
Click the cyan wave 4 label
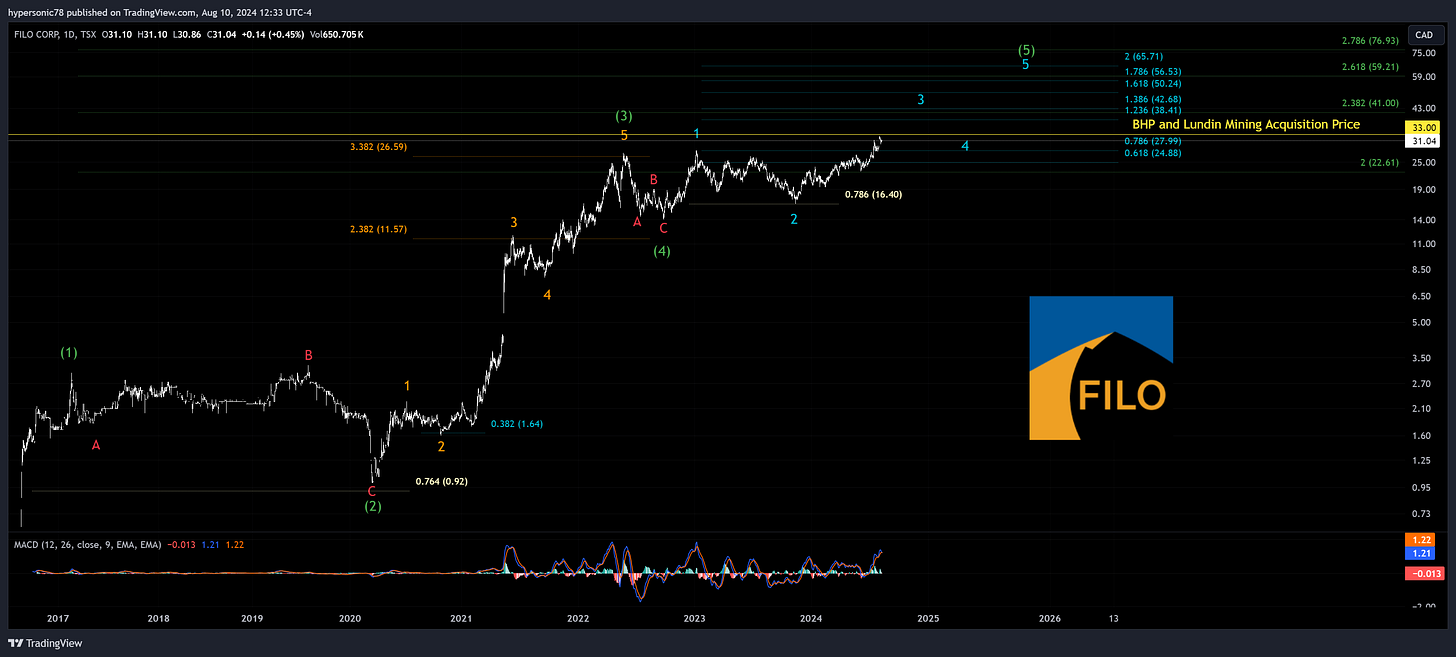pos(965,147)
